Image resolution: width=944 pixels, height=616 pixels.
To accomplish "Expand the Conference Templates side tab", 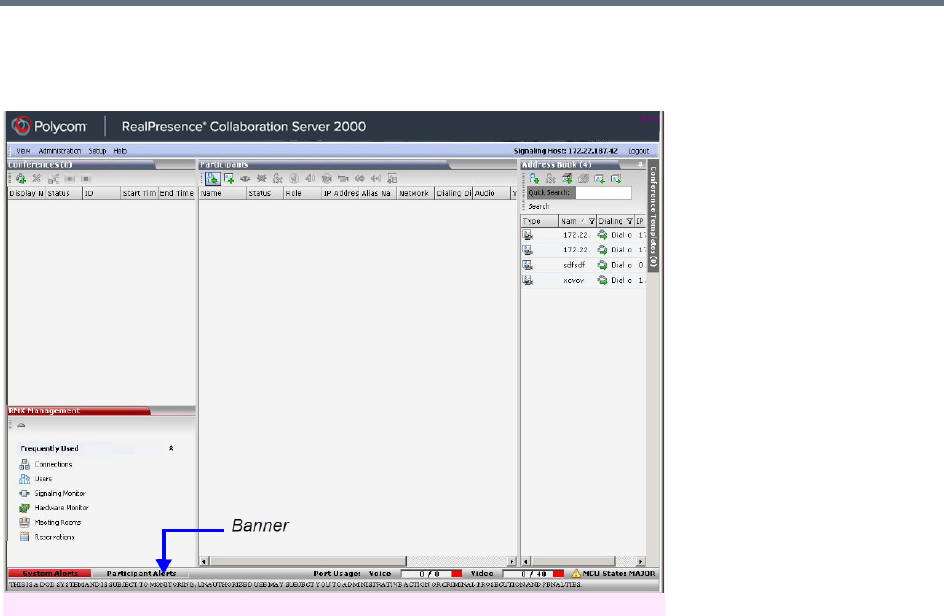I will point(653,216).
